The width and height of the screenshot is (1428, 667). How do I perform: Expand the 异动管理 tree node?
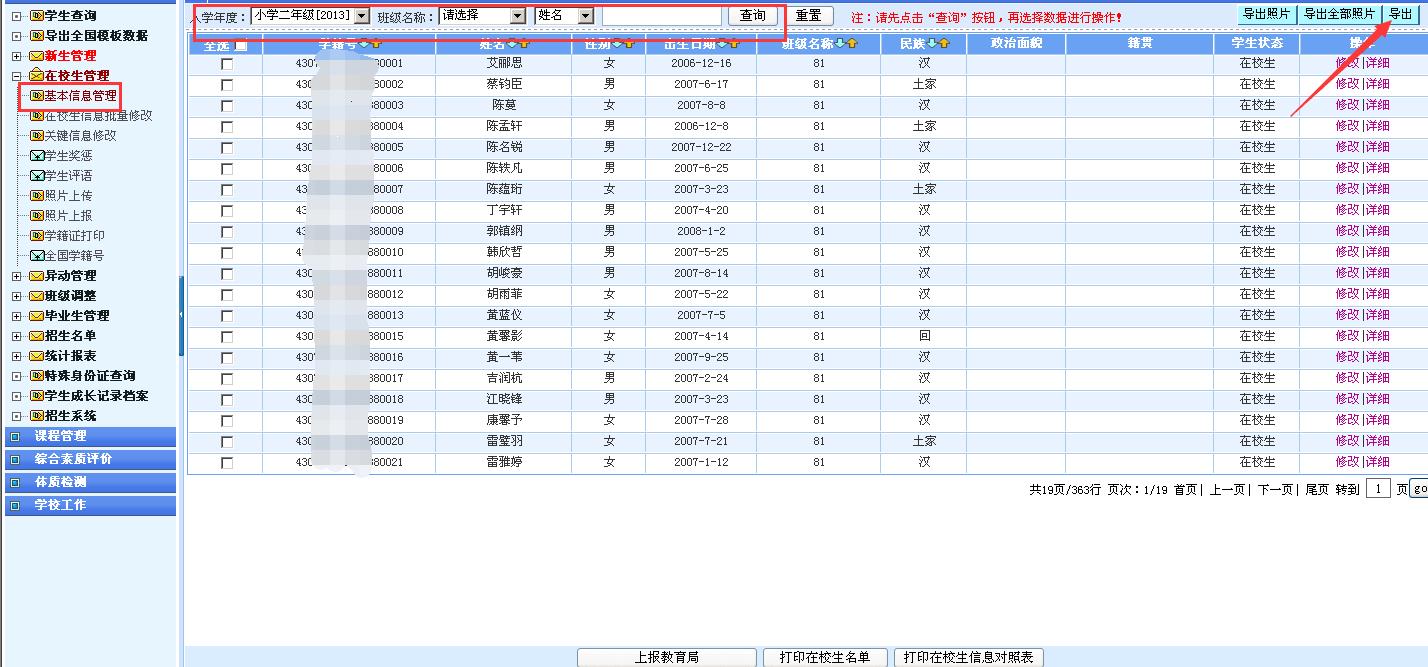click(x=17, y=276)
